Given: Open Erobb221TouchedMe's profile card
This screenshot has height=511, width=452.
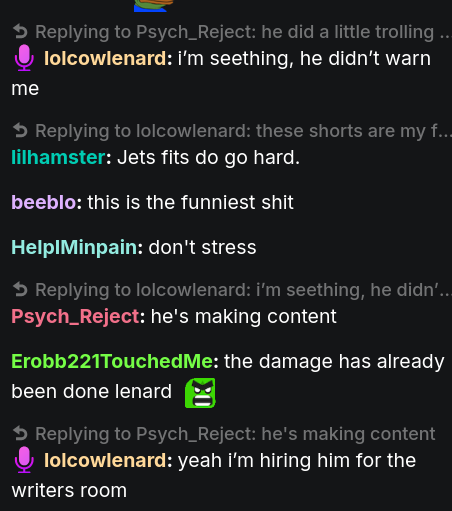Looking at the screenshot, I should (112, 361).
